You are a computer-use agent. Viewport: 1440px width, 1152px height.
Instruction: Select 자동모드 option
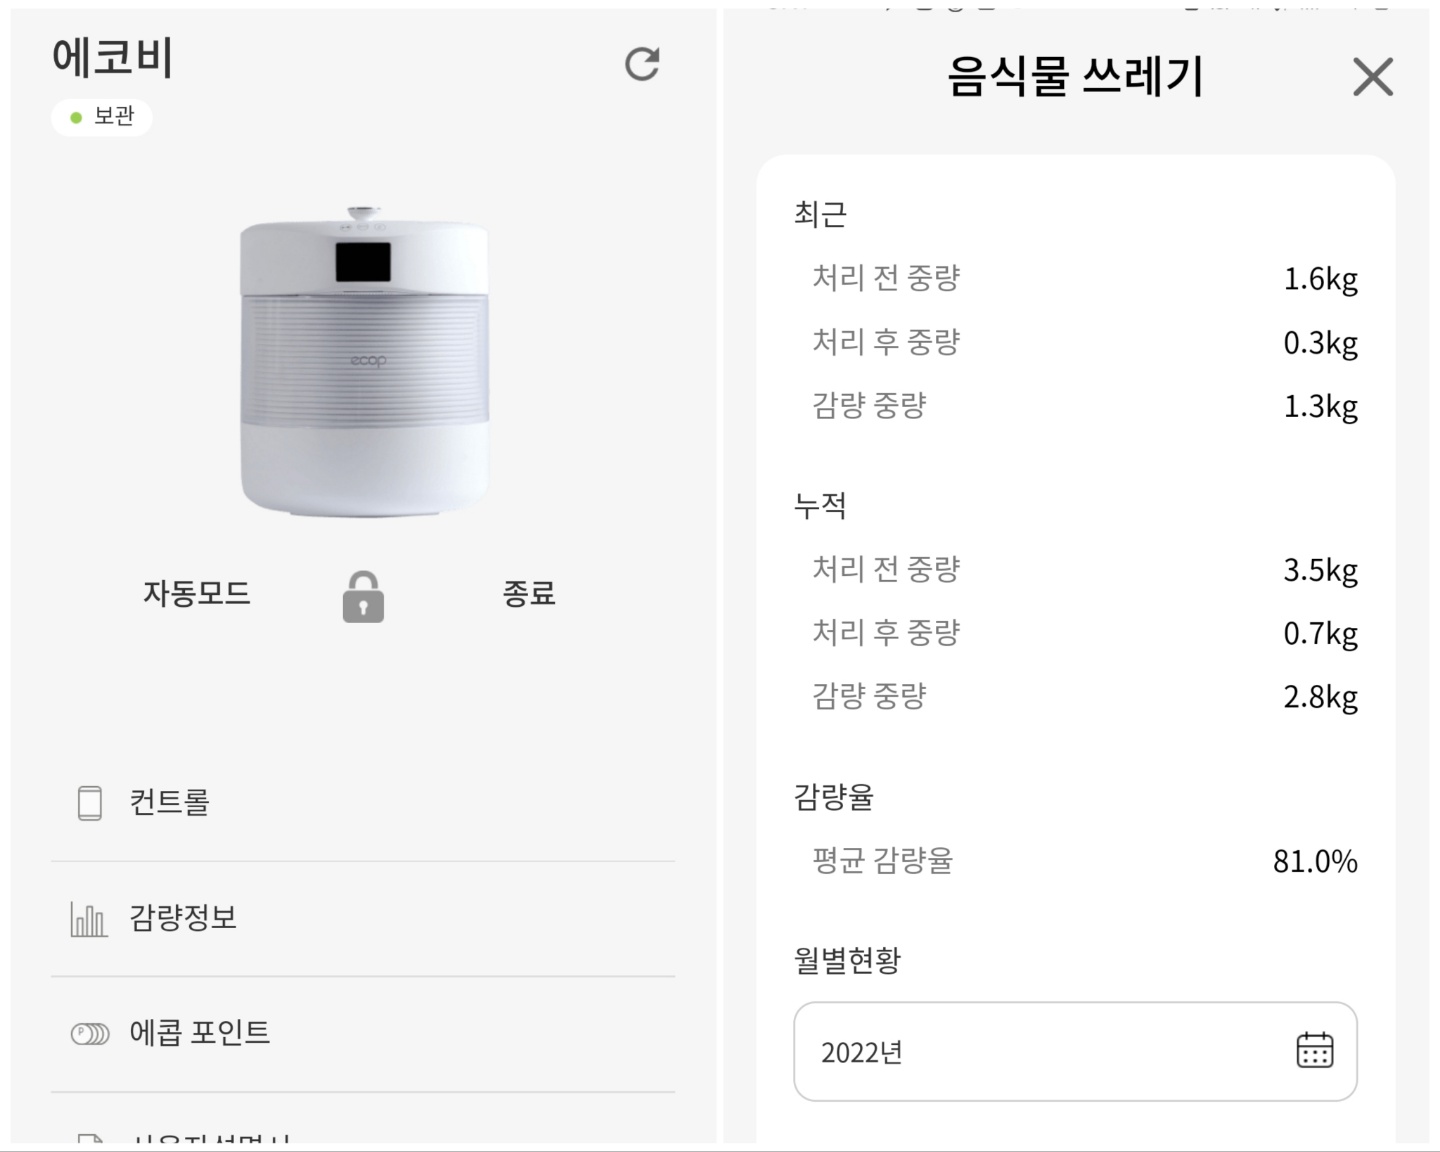197,593
